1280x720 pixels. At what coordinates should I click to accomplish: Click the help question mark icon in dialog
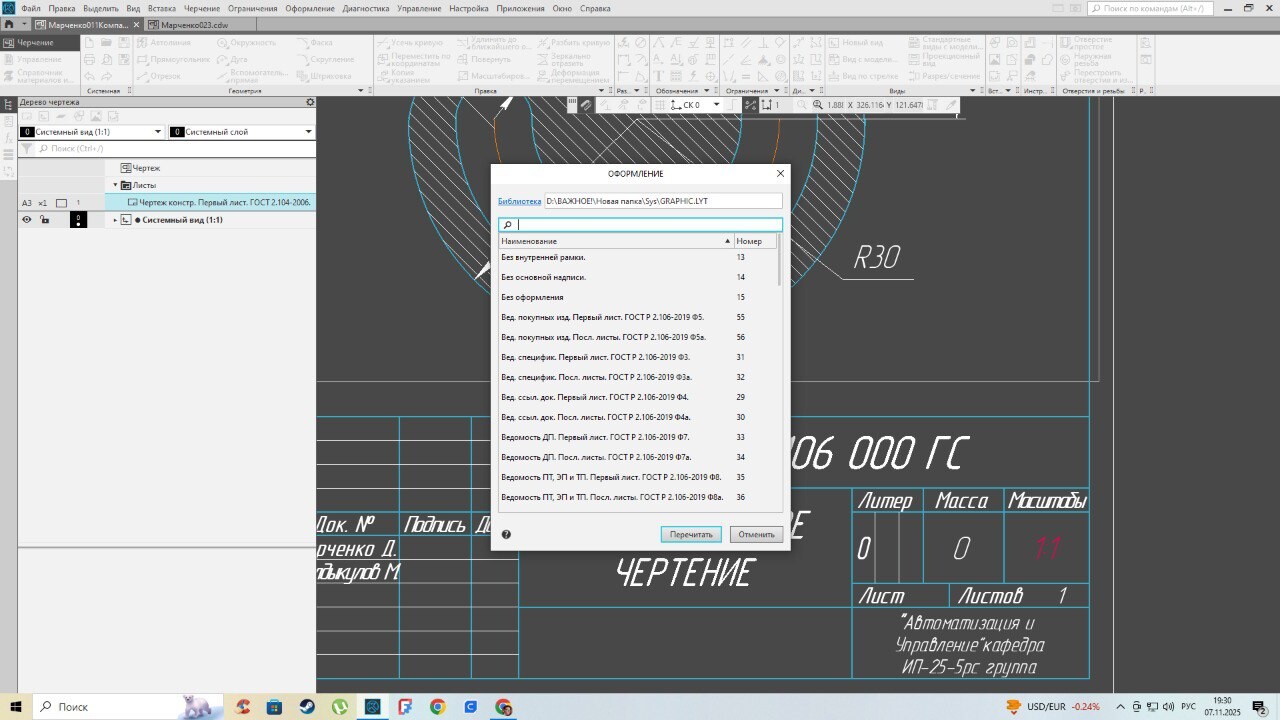(x=506, y=534)
